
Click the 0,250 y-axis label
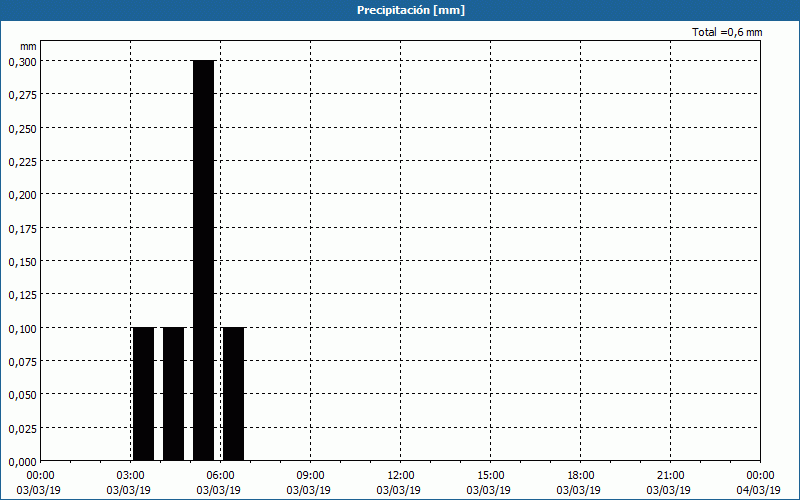coord(22,128)
